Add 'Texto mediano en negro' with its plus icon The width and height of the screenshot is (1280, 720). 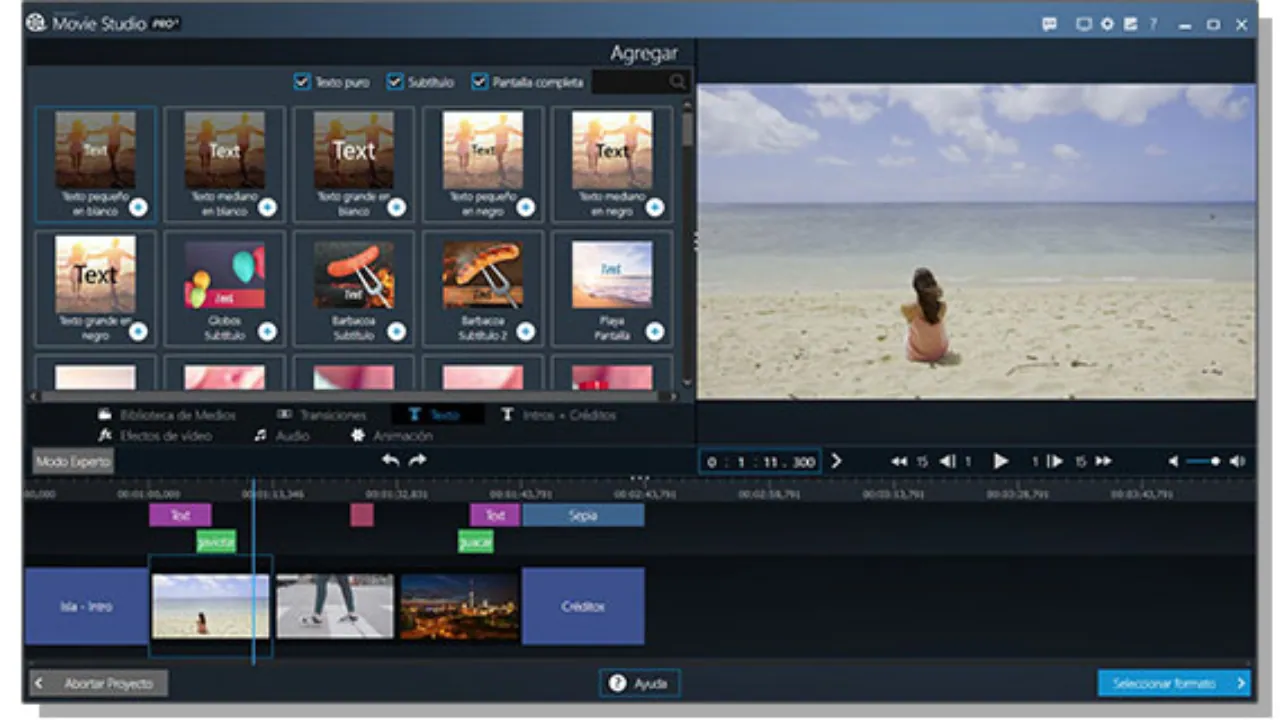(654, 207)
